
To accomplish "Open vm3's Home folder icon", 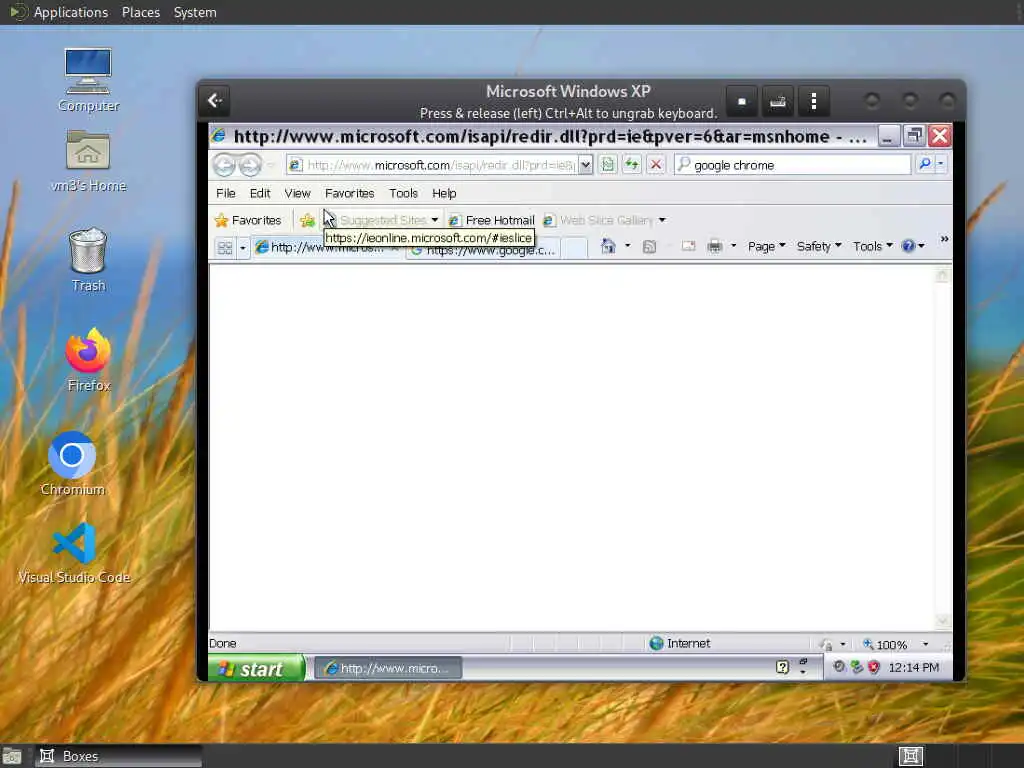I will [88, 161].
